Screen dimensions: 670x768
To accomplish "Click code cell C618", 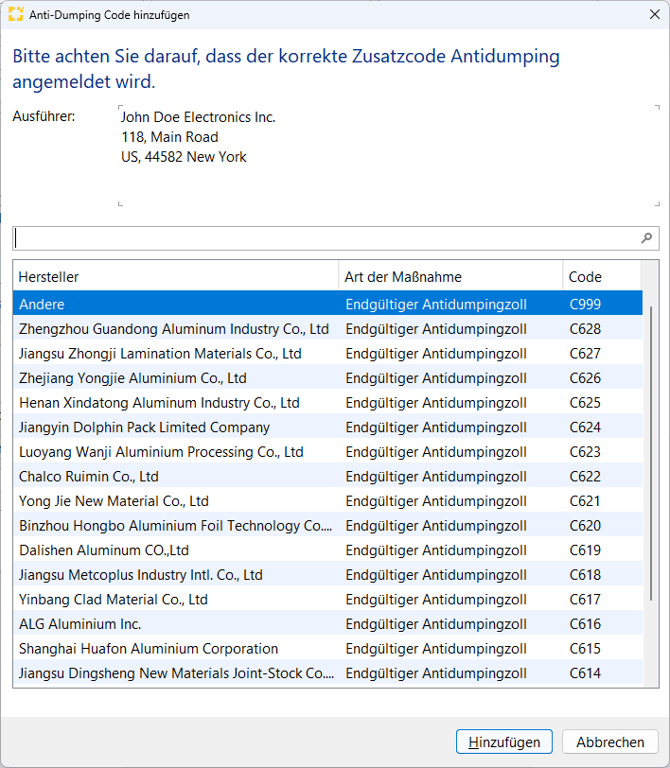I will pos(585,575).
